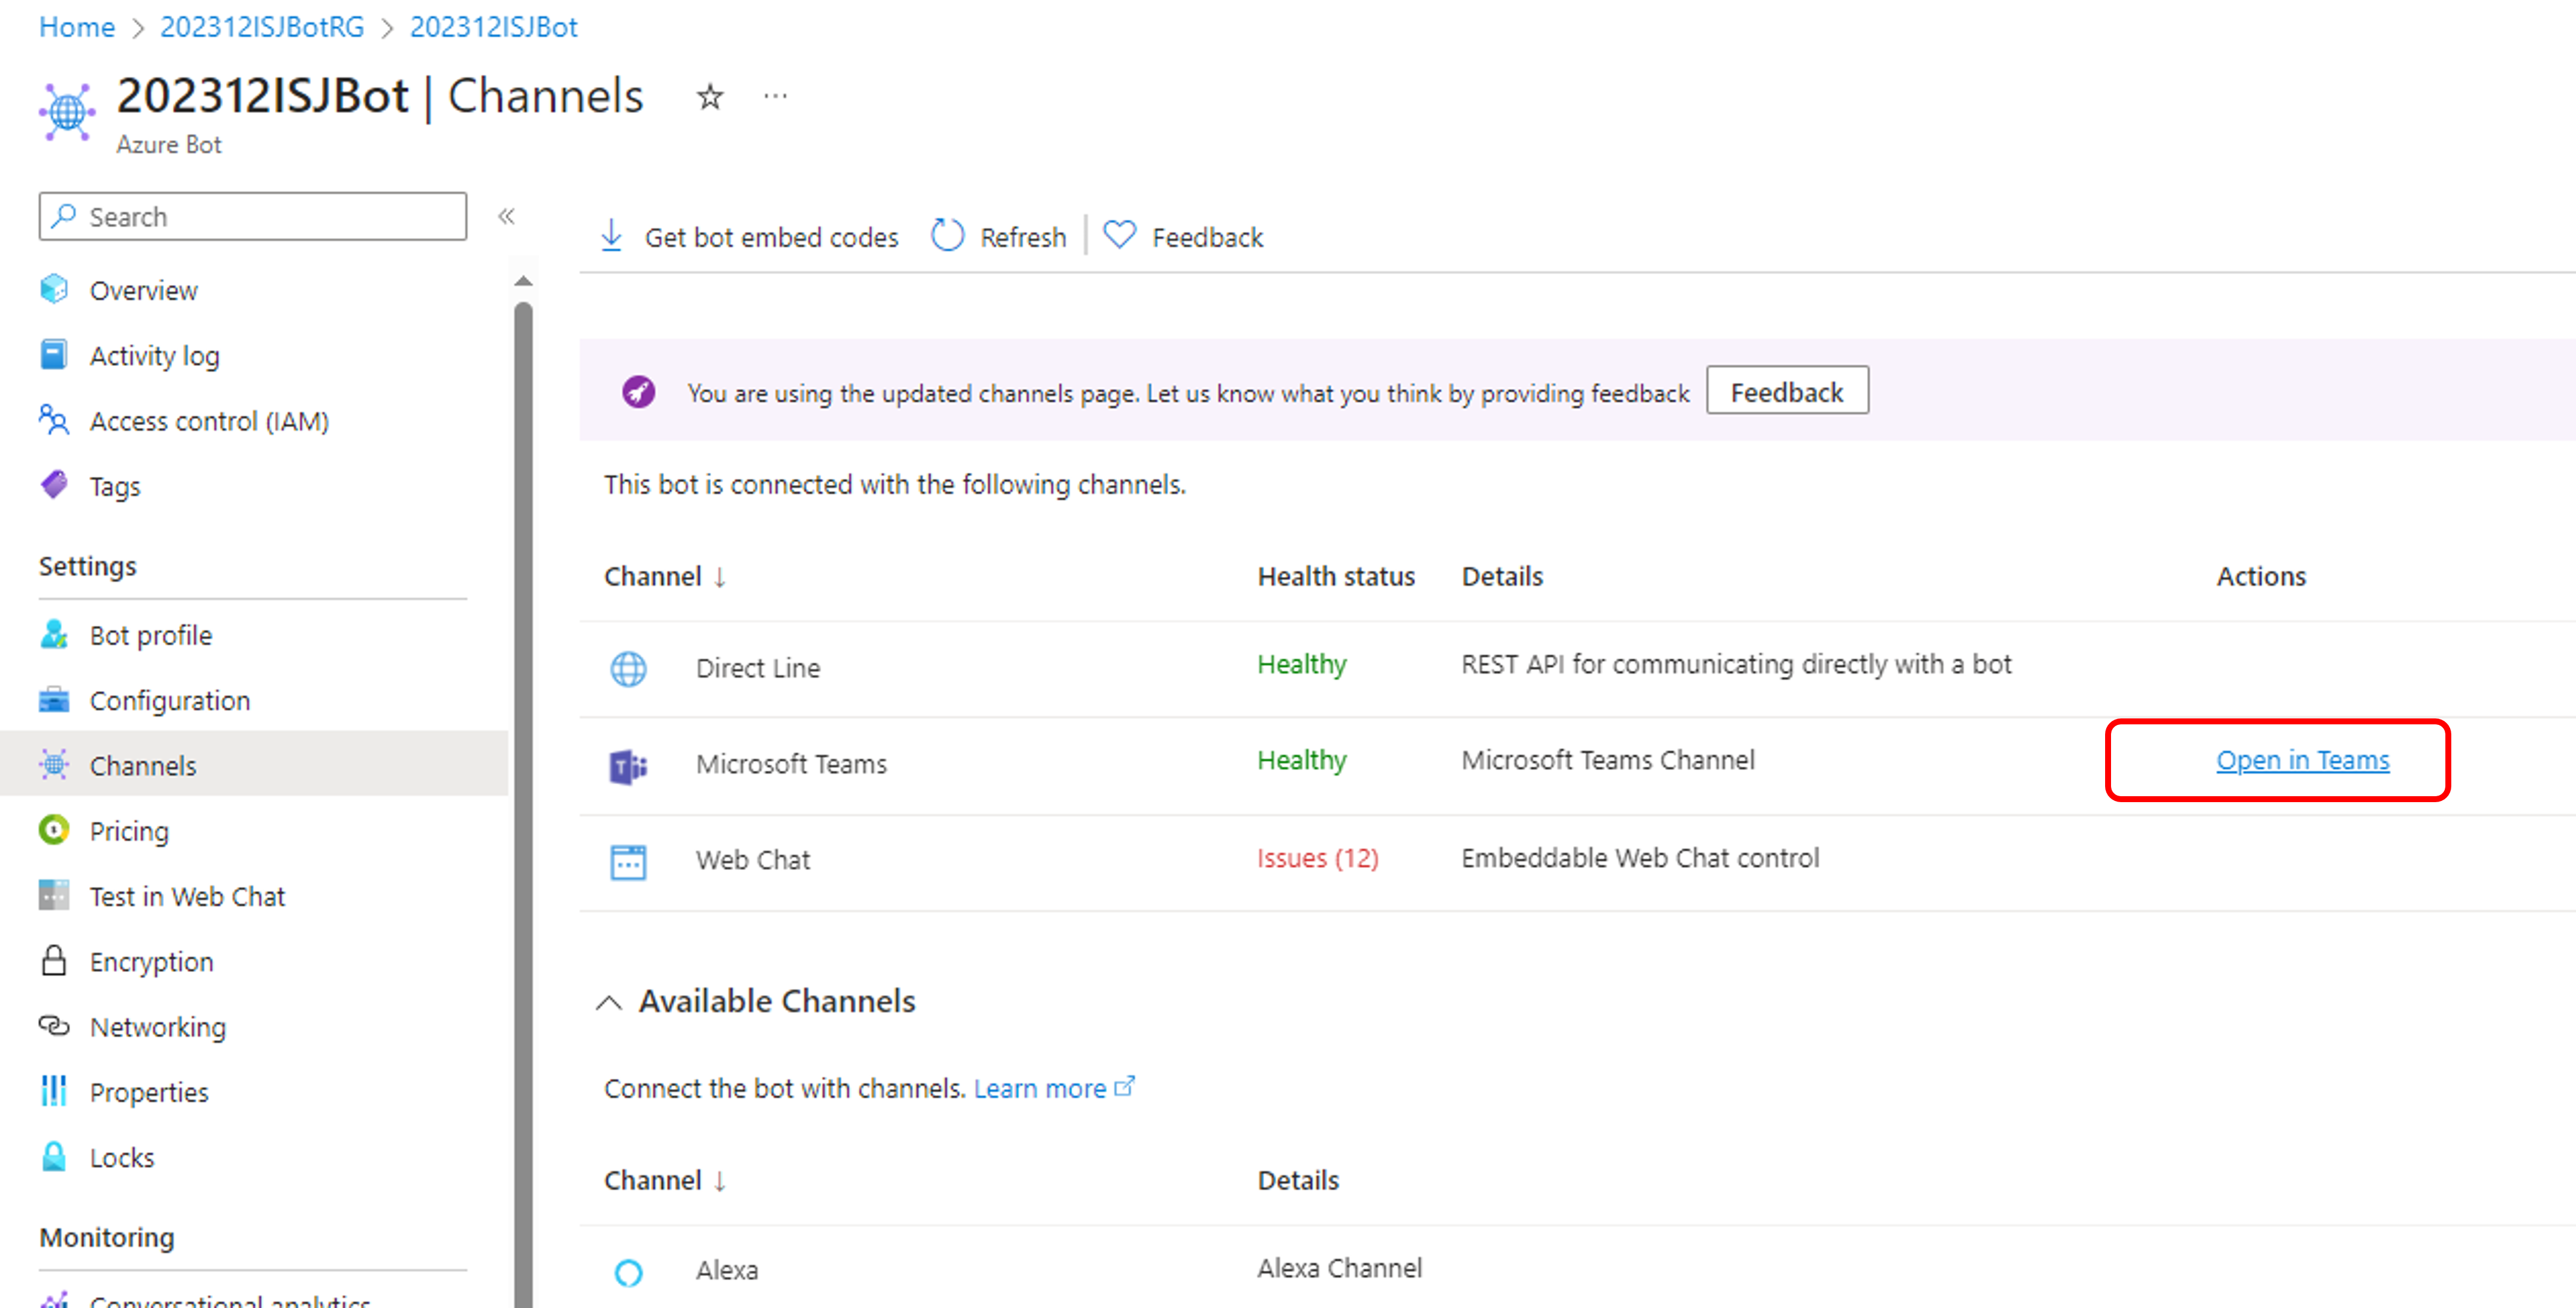Collapse the Available Channels section

609,1002
